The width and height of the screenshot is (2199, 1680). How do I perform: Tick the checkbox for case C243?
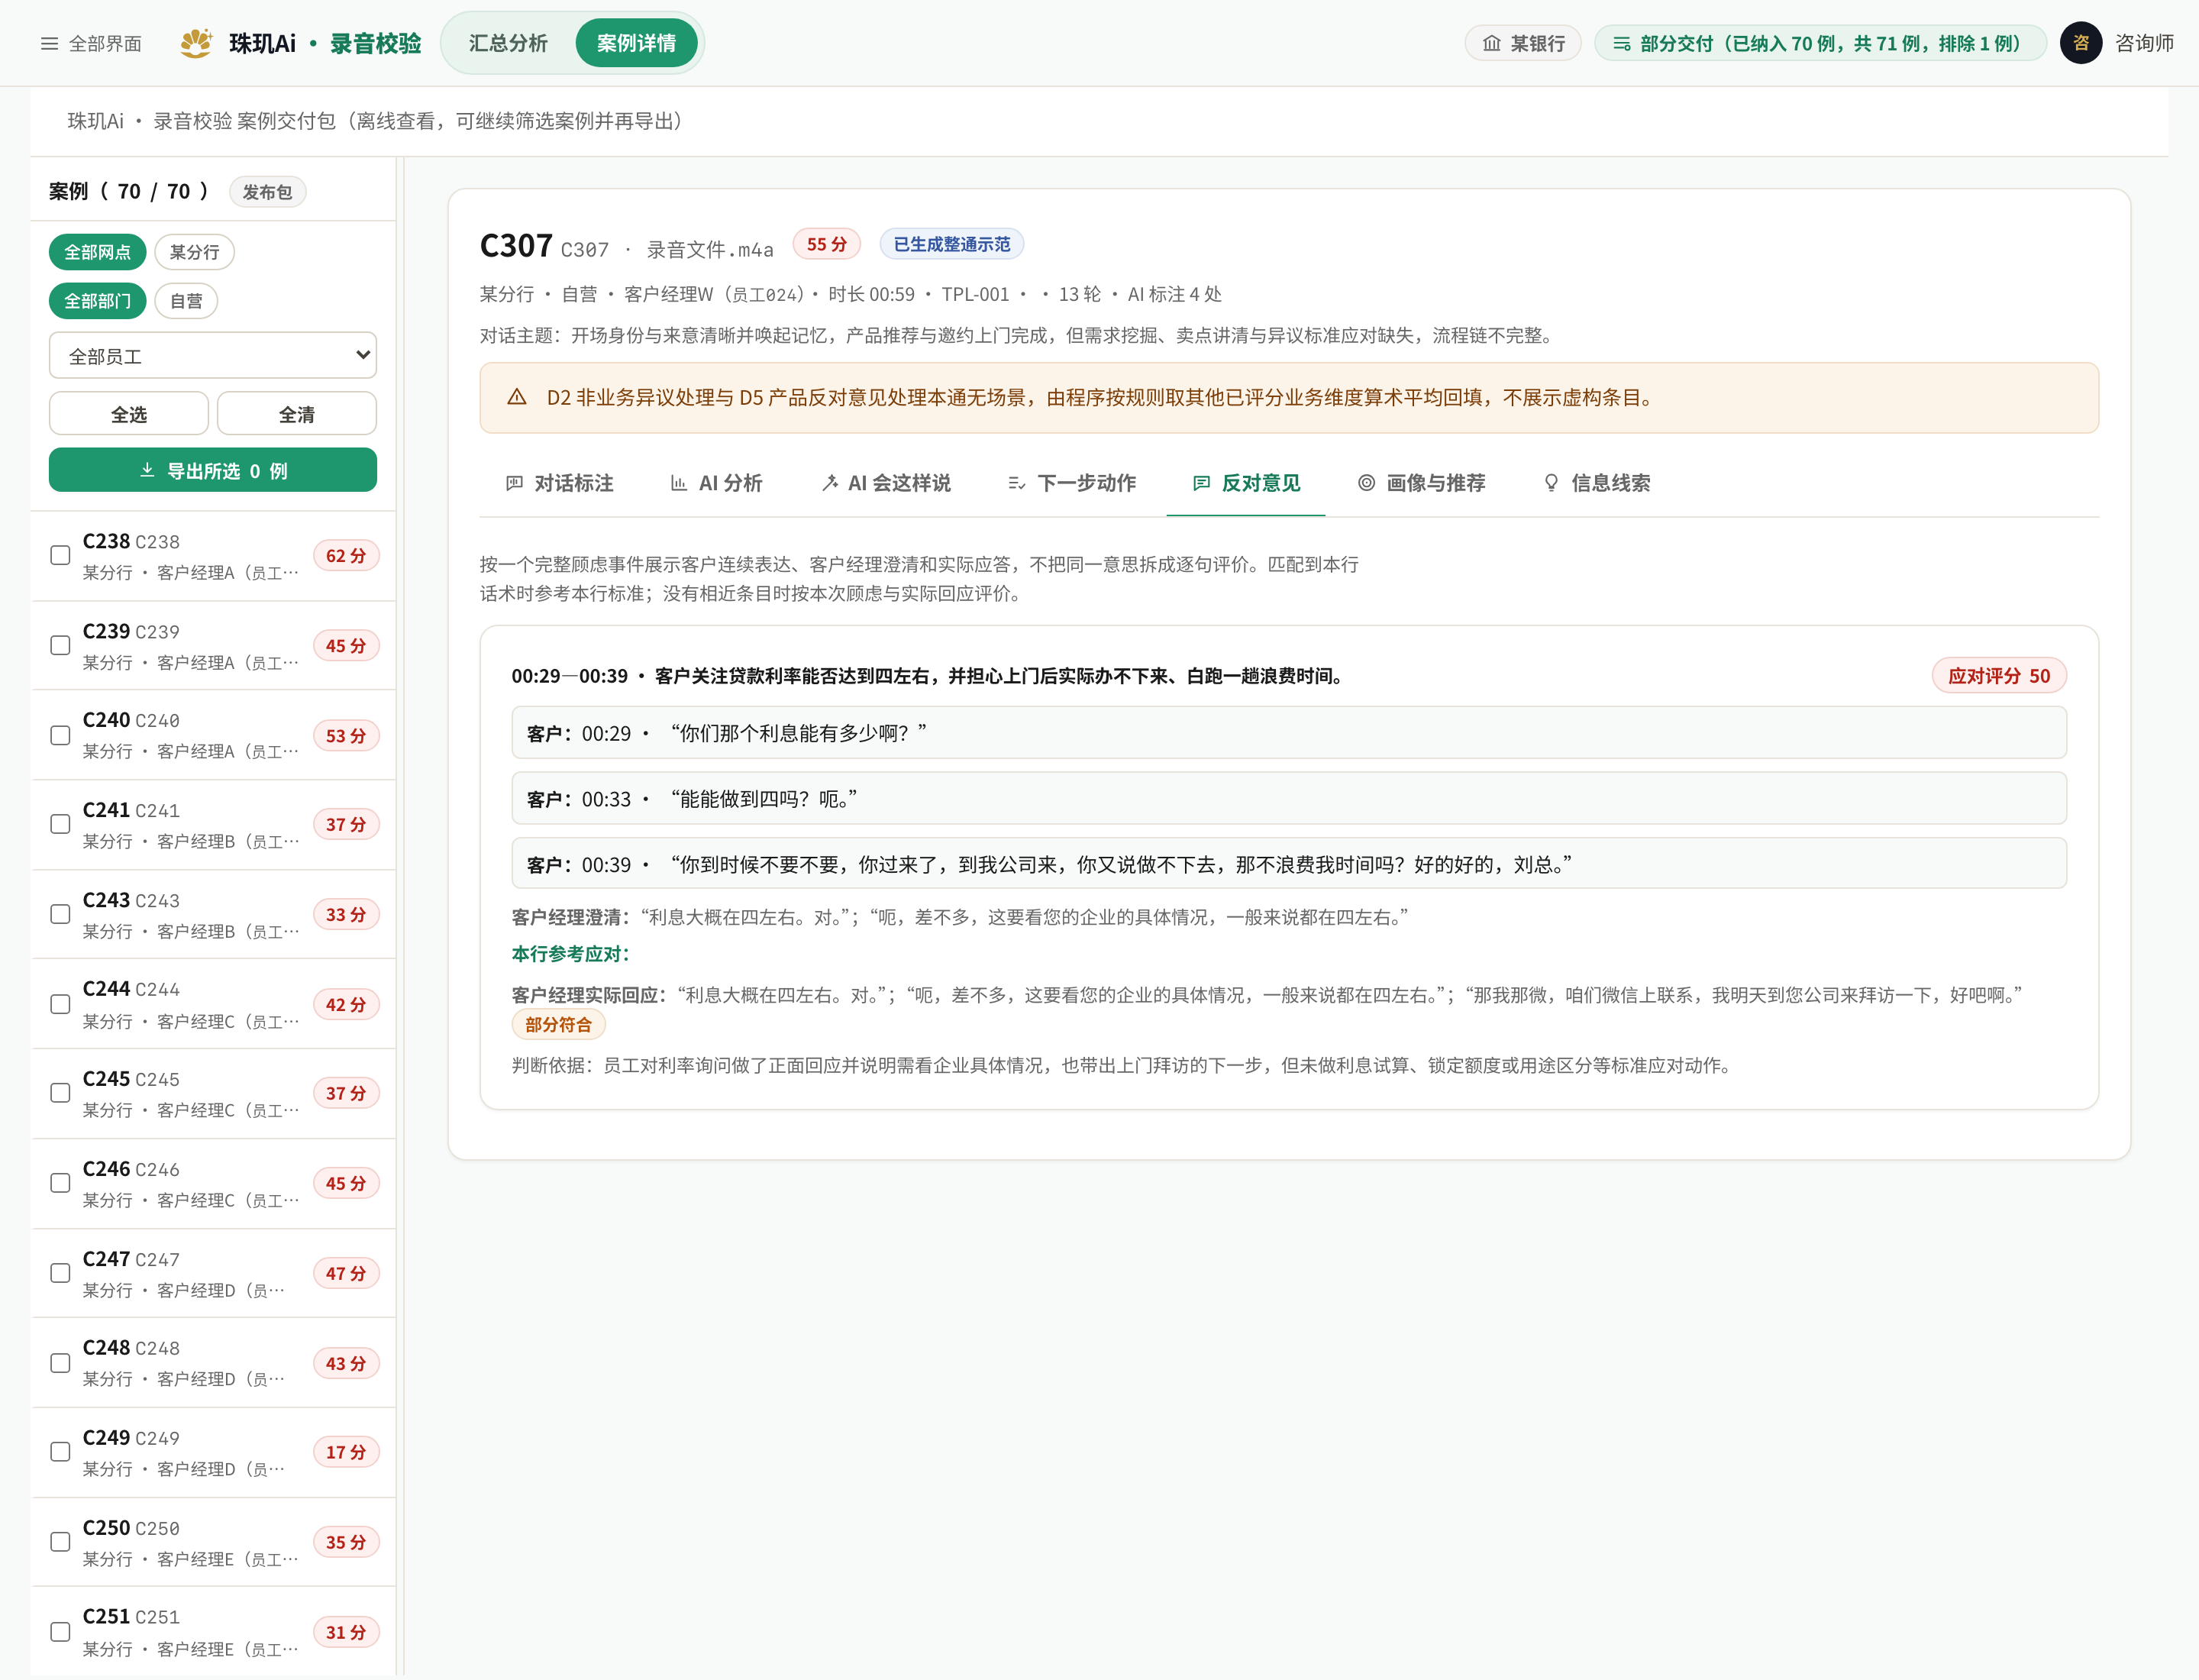point(60,914)
